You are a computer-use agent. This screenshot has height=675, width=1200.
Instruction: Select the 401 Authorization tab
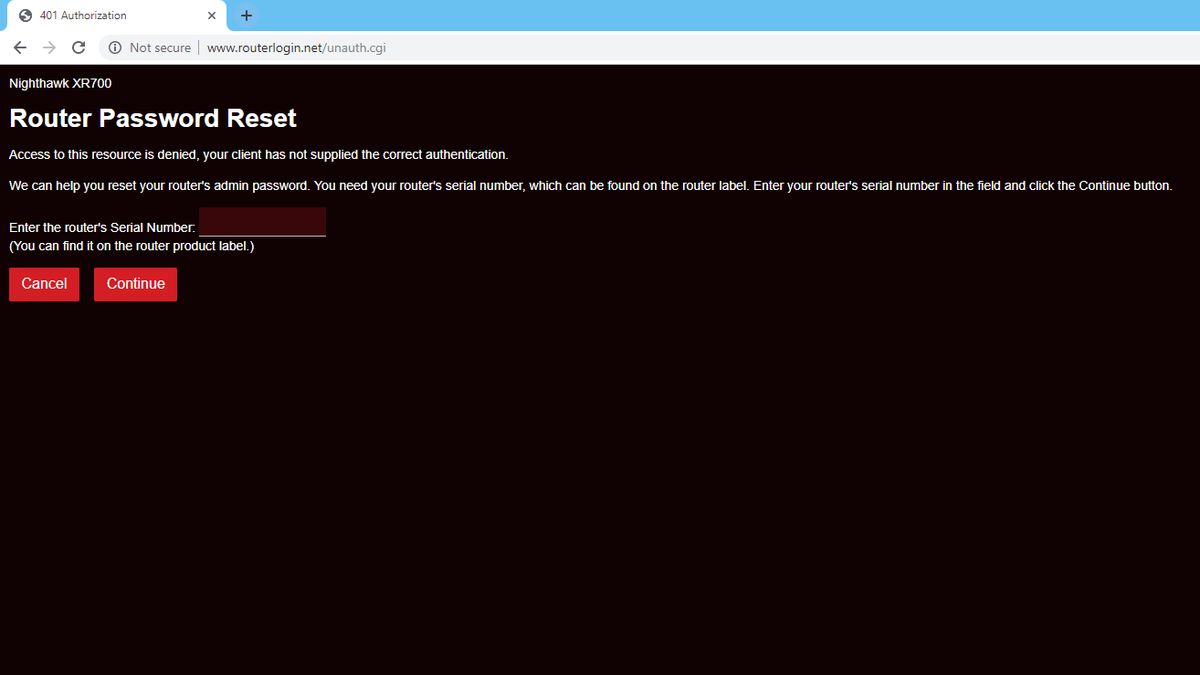pos(110,15)
